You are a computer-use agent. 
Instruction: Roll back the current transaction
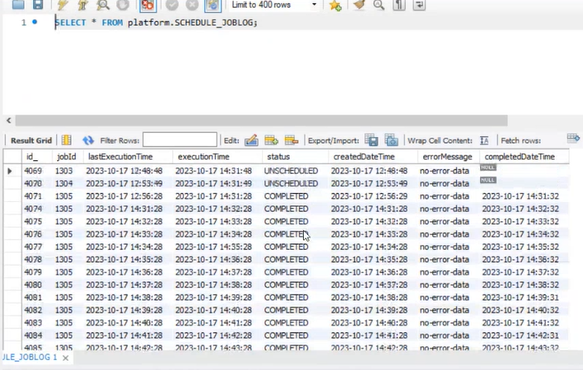pyautogui.click(x=192, y=4)
